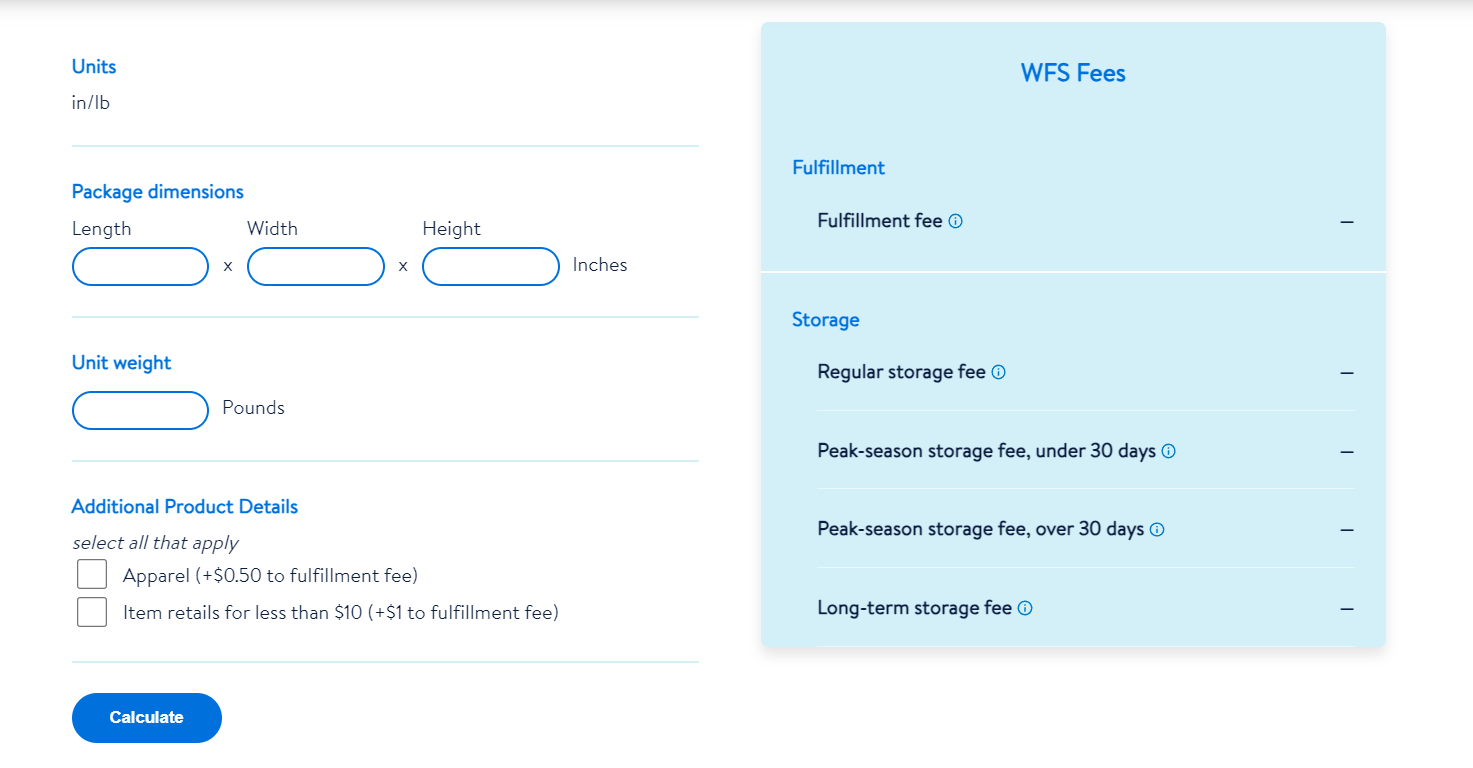View the Regular storage fee info icon

click(998, 371)
